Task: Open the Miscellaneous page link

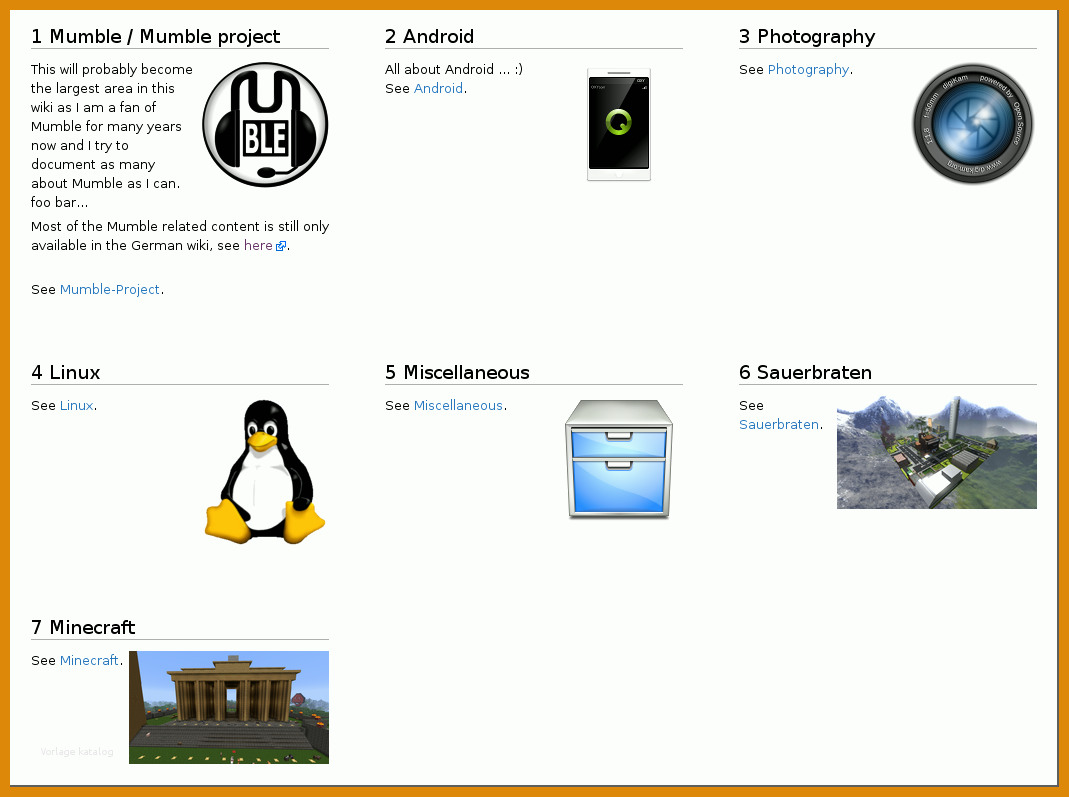Action: coord(458,406)
